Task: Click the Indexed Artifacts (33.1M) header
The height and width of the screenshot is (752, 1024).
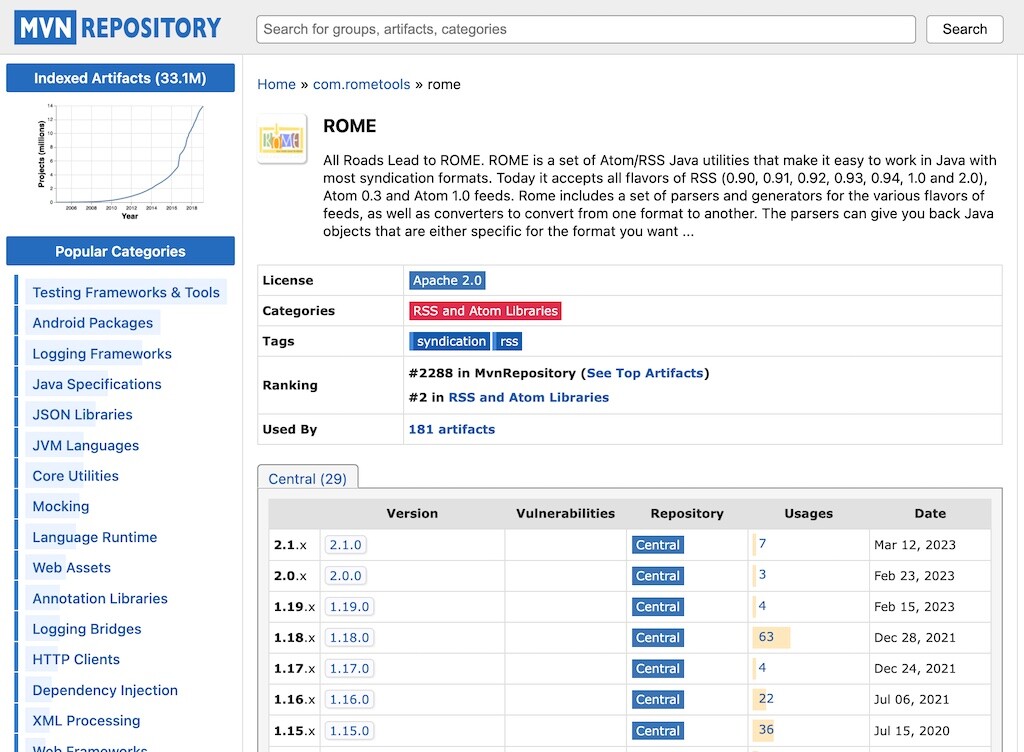Action: 120,78
